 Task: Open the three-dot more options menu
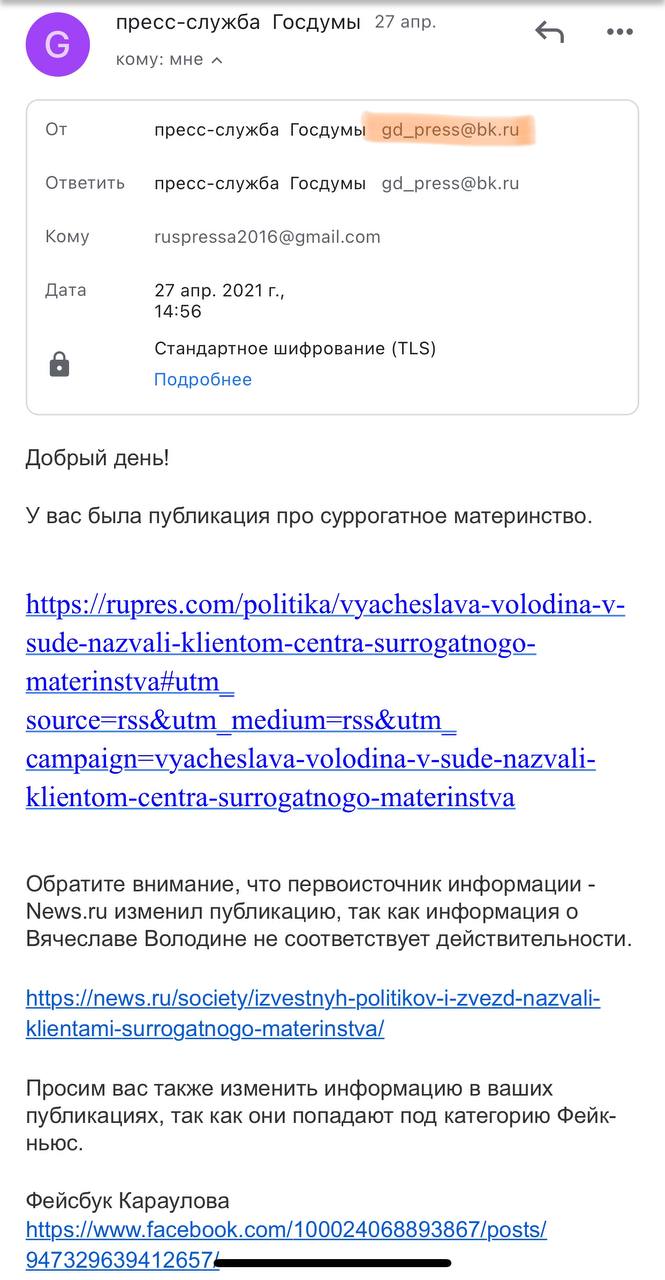pos(620,33)
